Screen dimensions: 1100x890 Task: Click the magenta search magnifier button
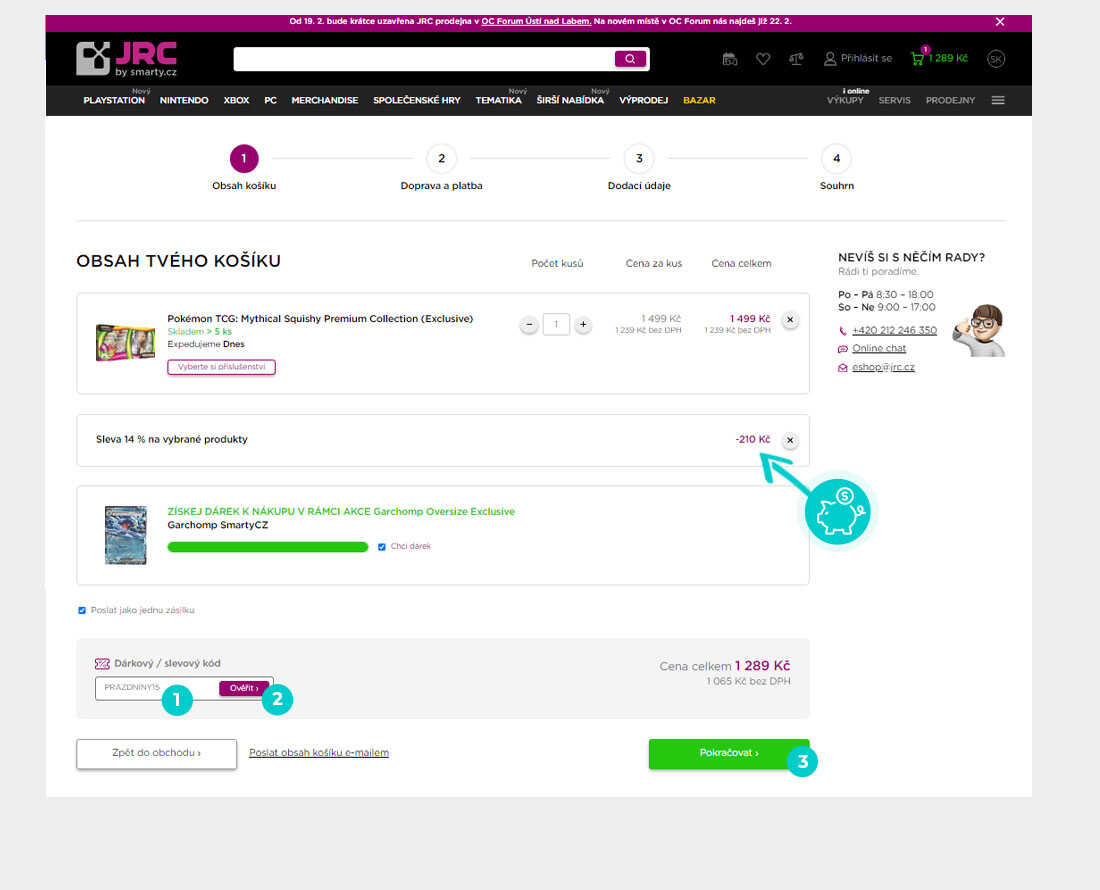(630, 59)
